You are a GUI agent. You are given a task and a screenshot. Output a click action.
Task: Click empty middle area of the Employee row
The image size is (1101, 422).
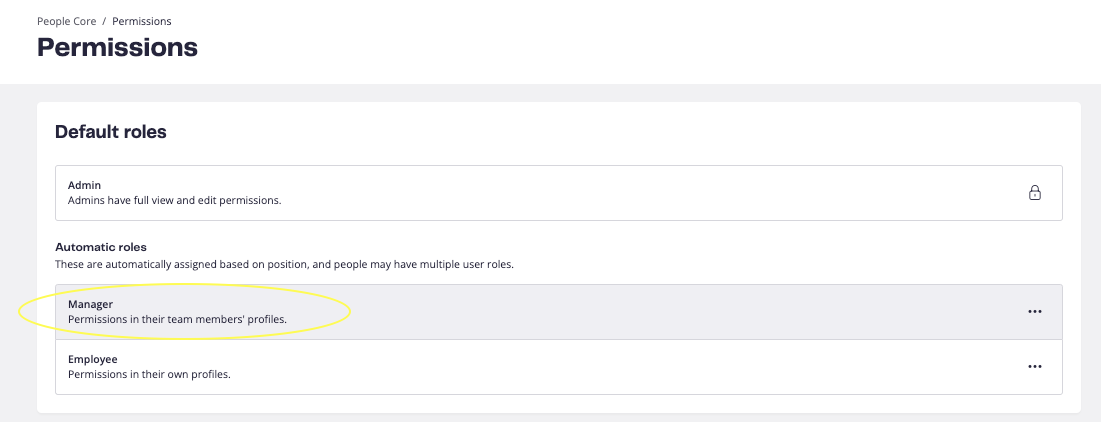632,367
